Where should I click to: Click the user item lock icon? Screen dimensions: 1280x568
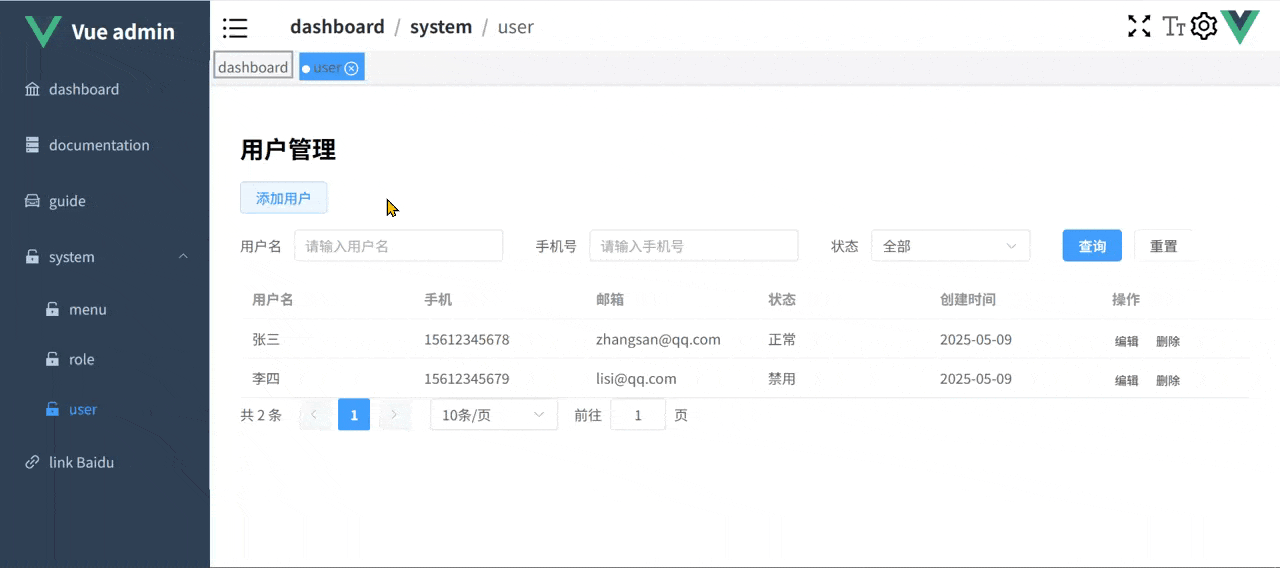point(52,409)
